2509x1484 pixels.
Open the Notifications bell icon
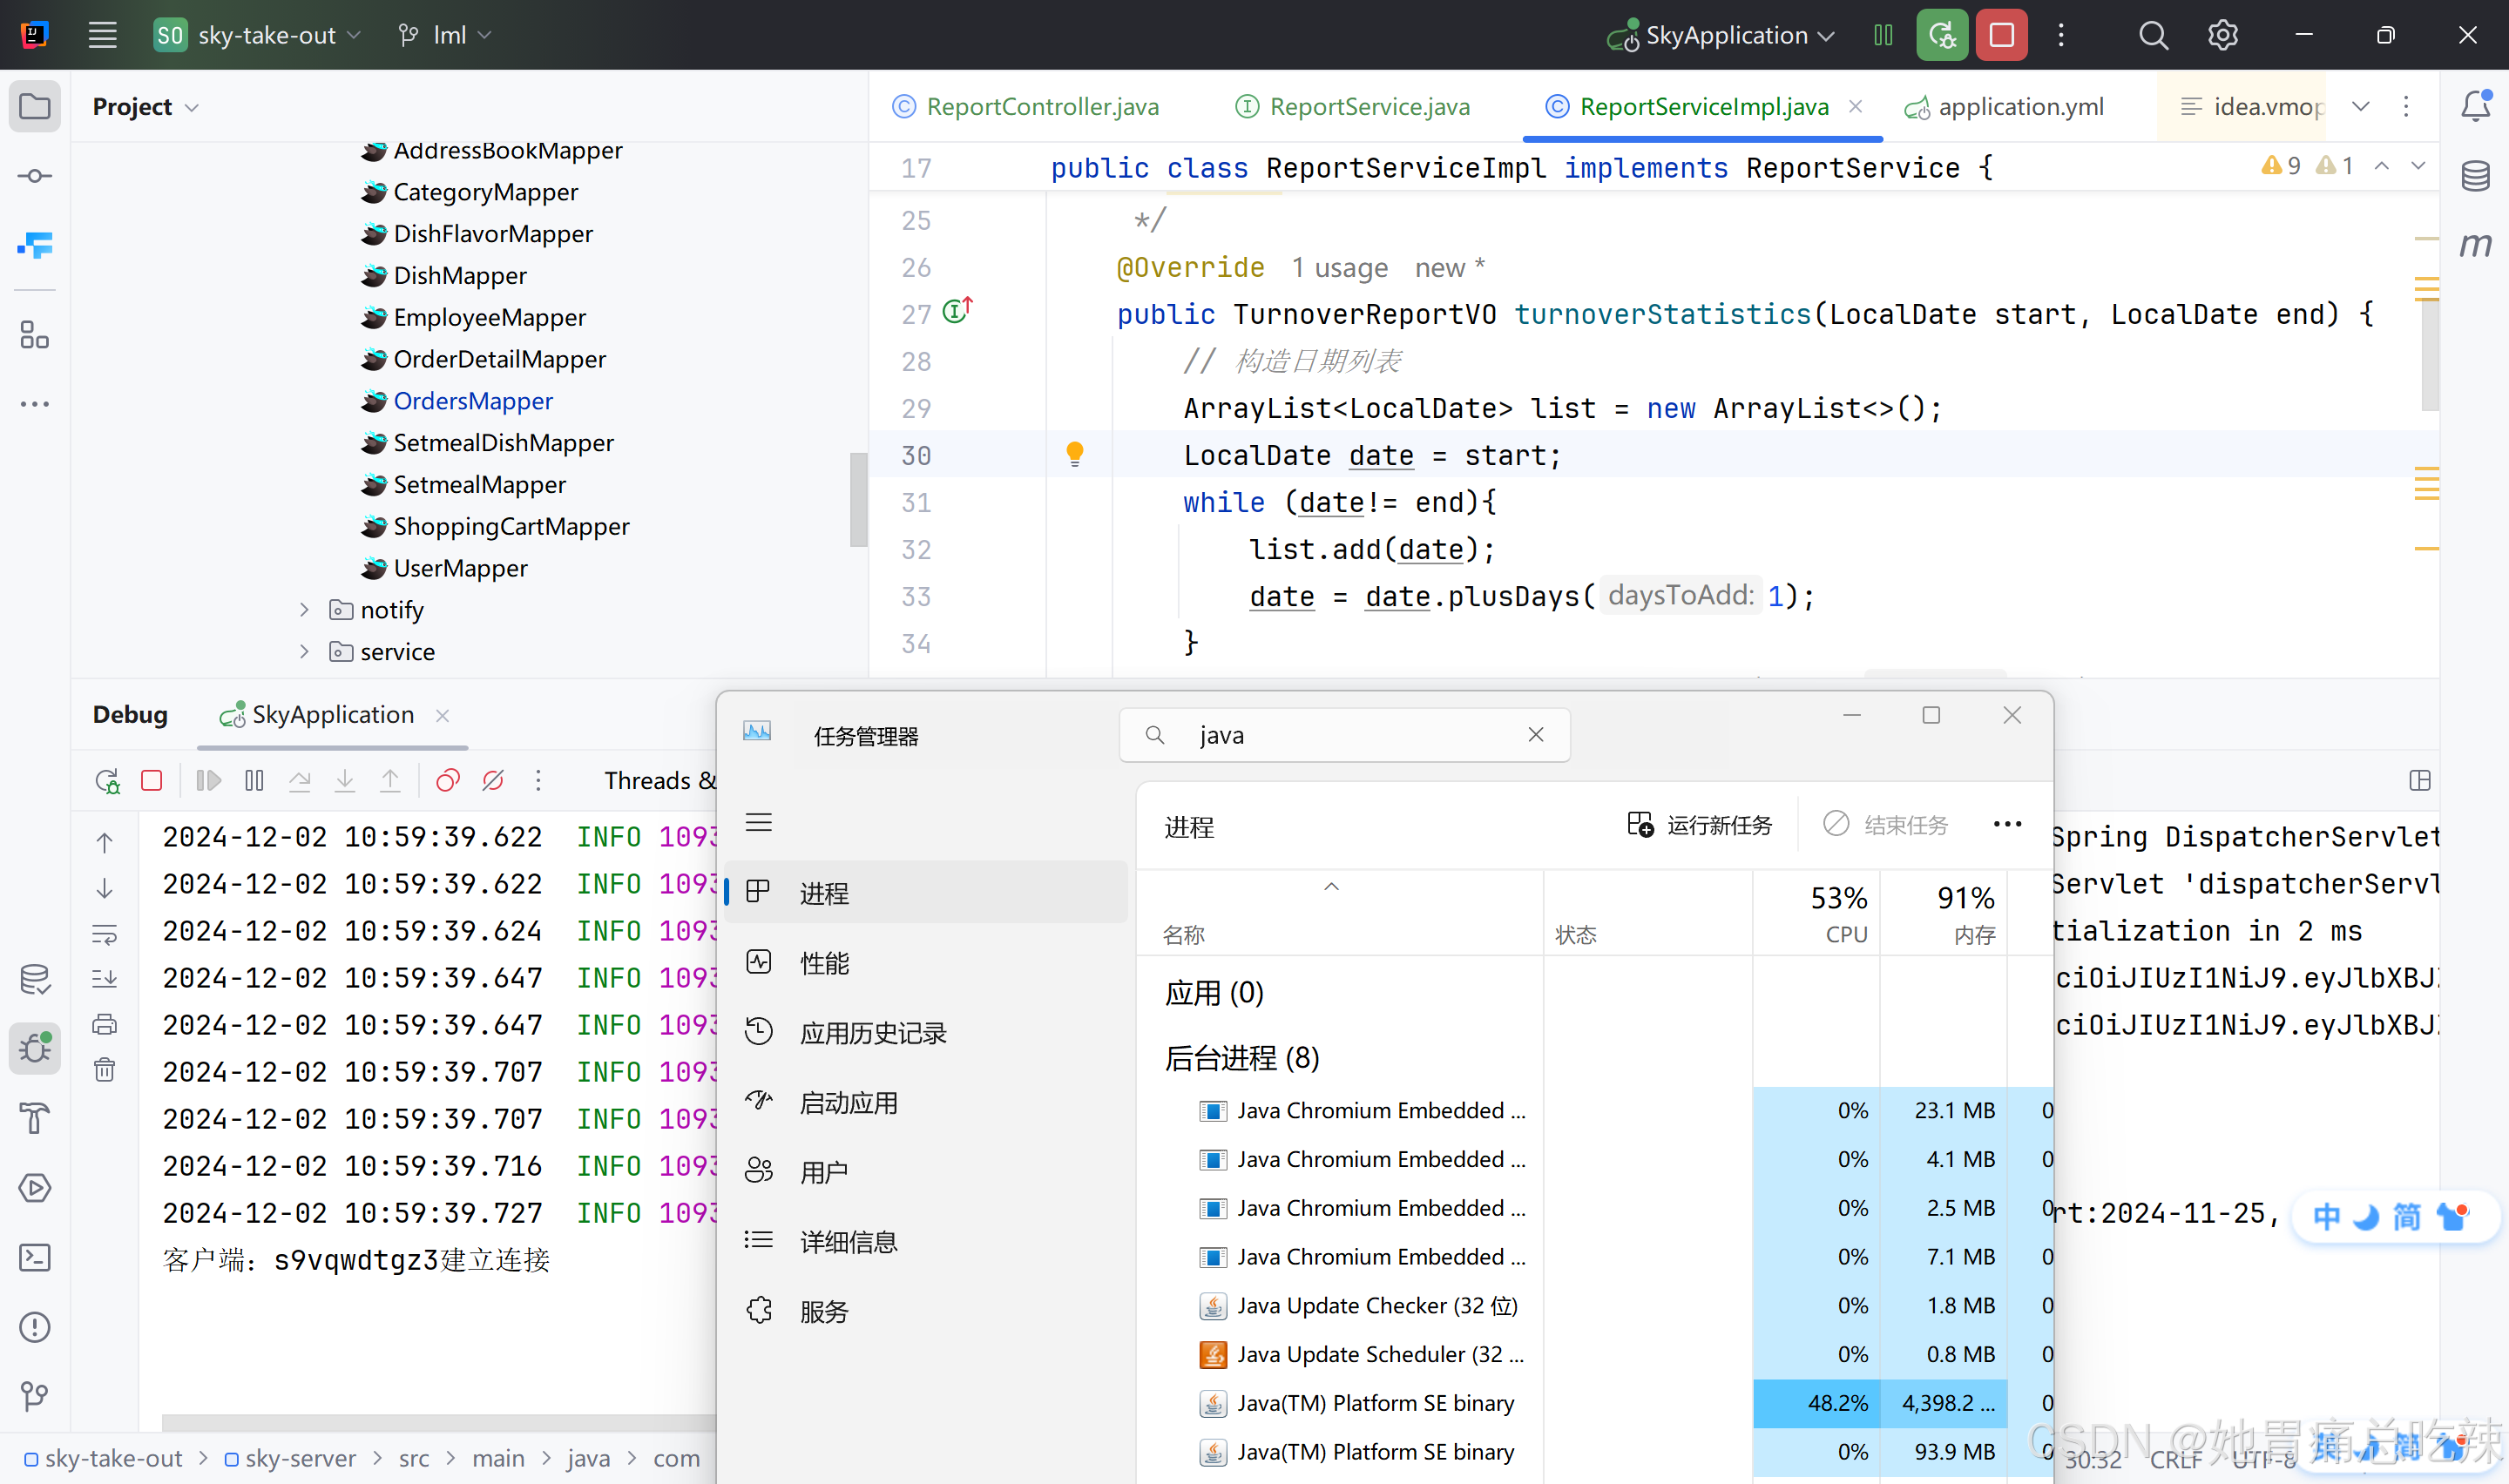coord(2475,105)
